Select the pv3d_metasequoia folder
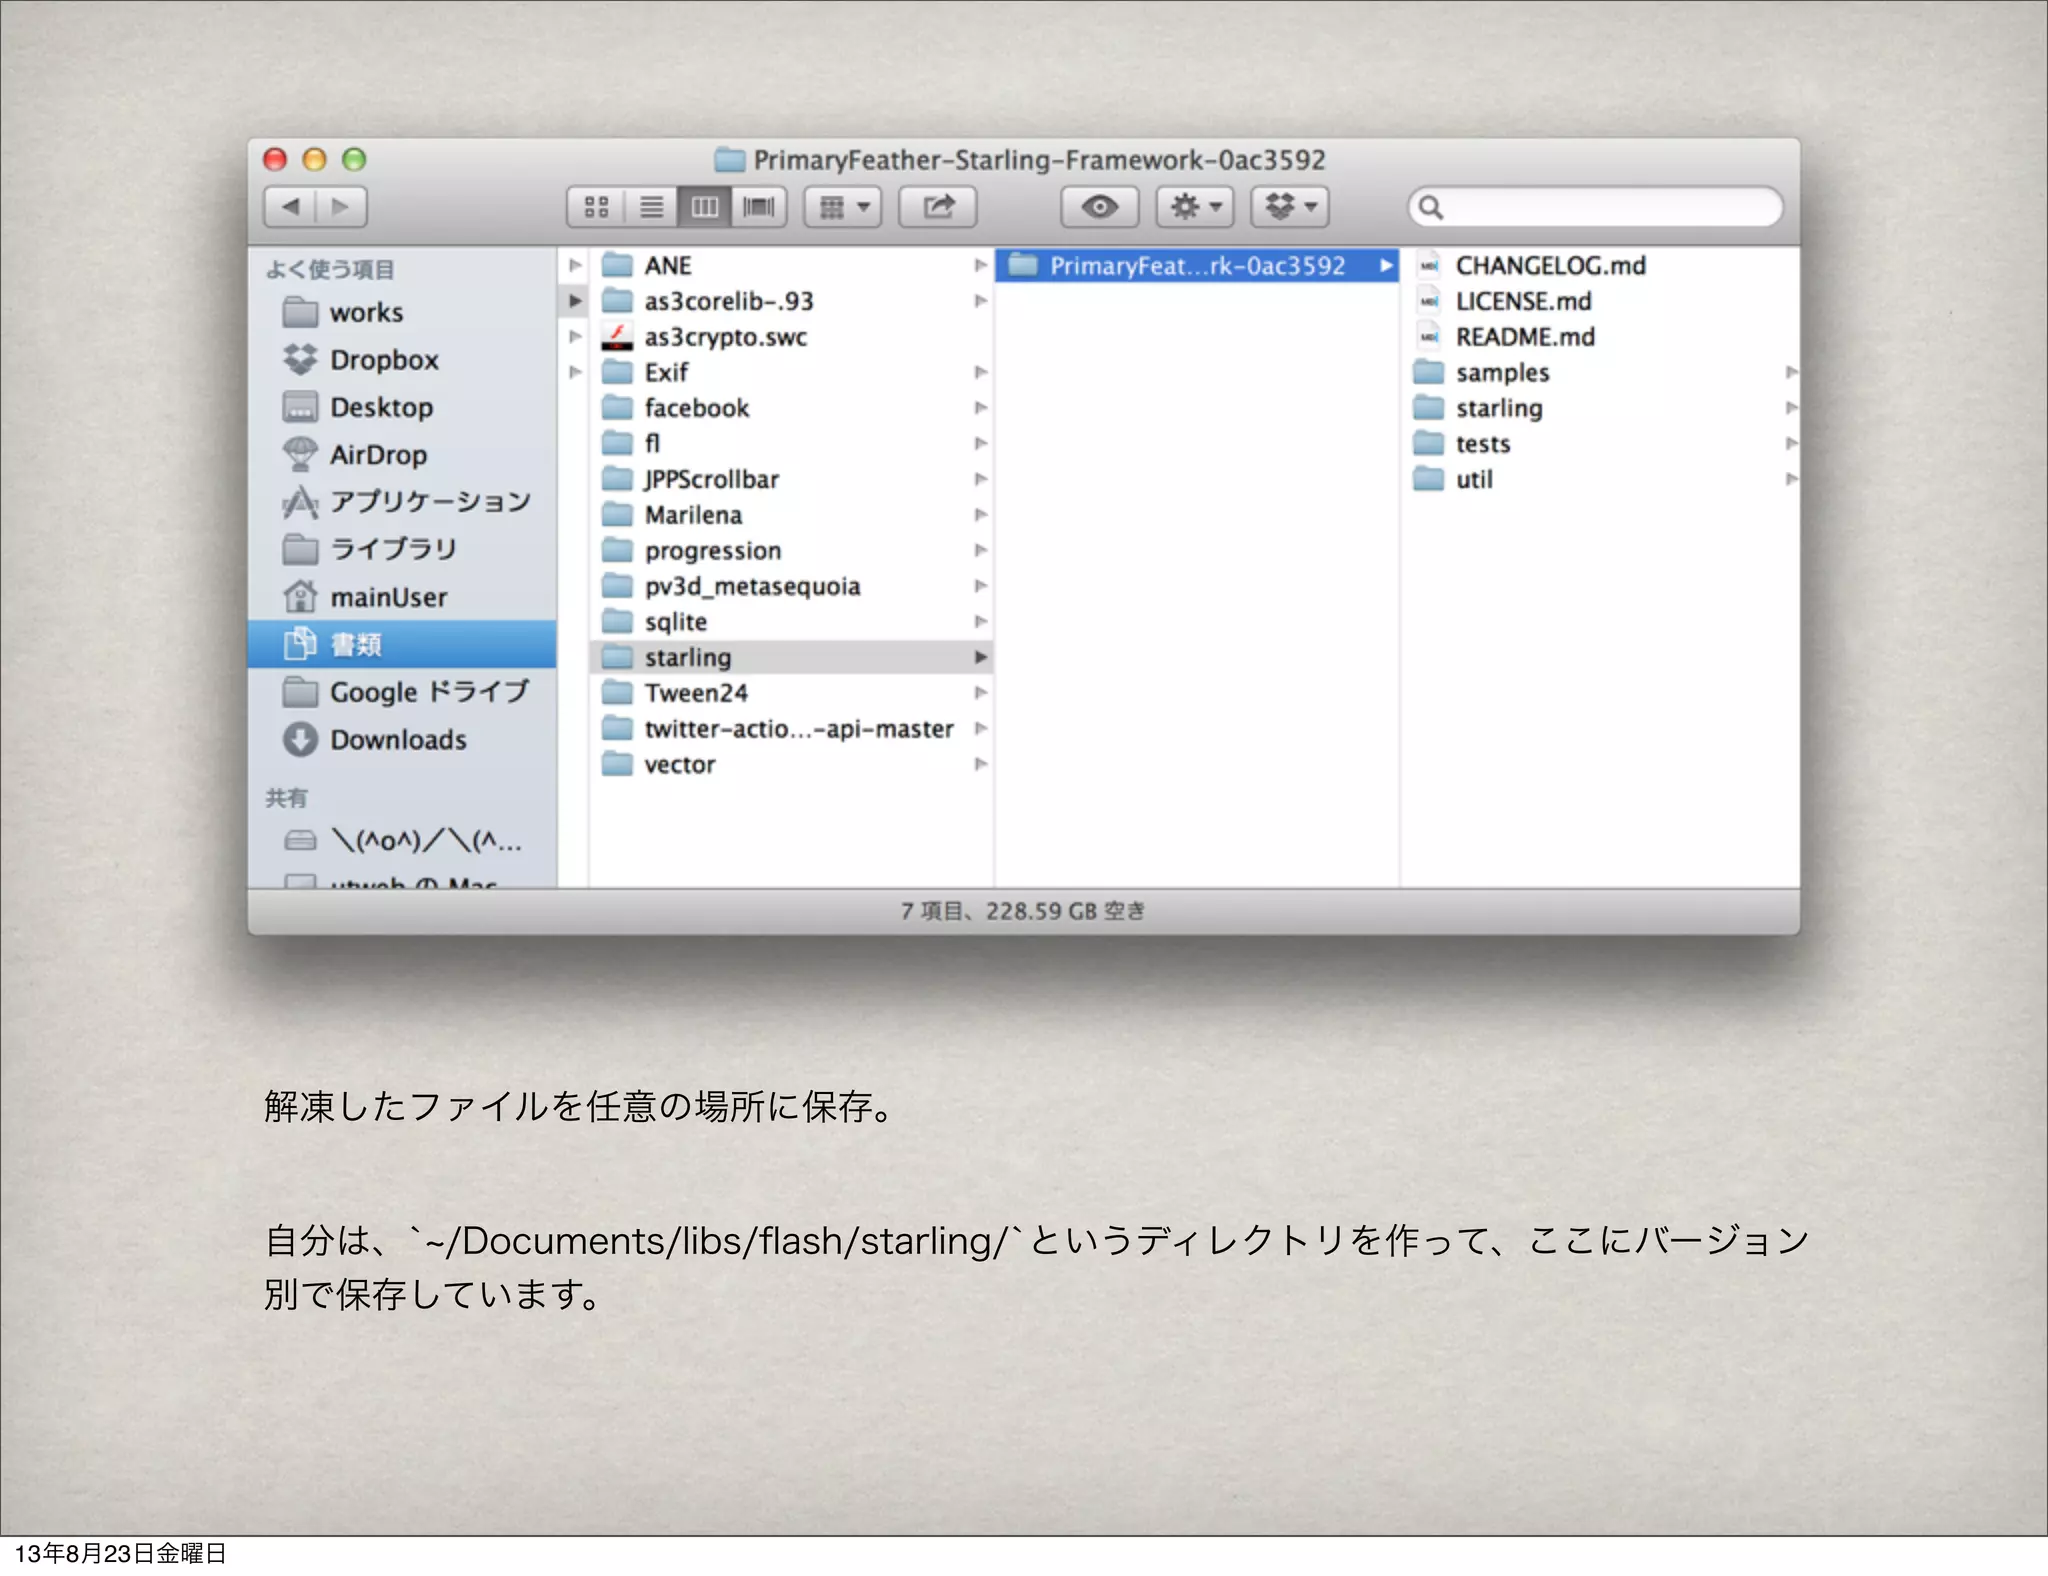This screenshot has height=1576, width=2048. pos(790,586)
